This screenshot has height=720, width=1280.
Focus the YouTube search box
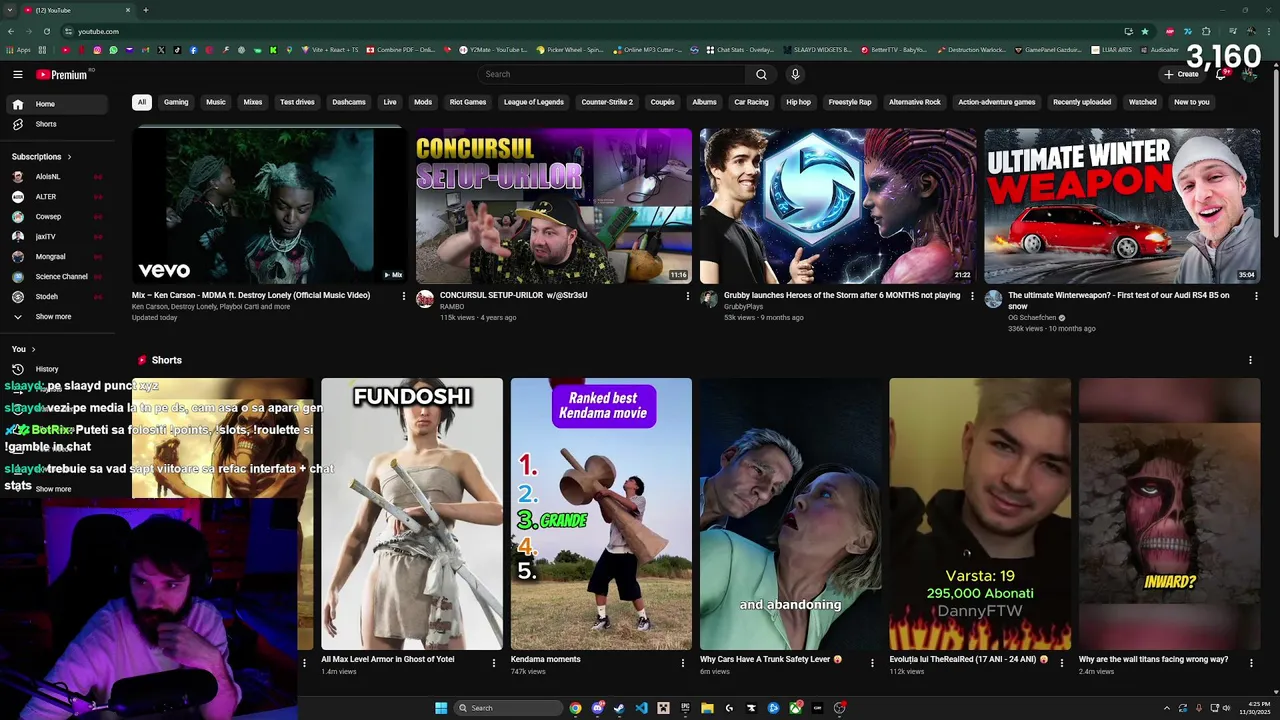[x=612, y=74]
